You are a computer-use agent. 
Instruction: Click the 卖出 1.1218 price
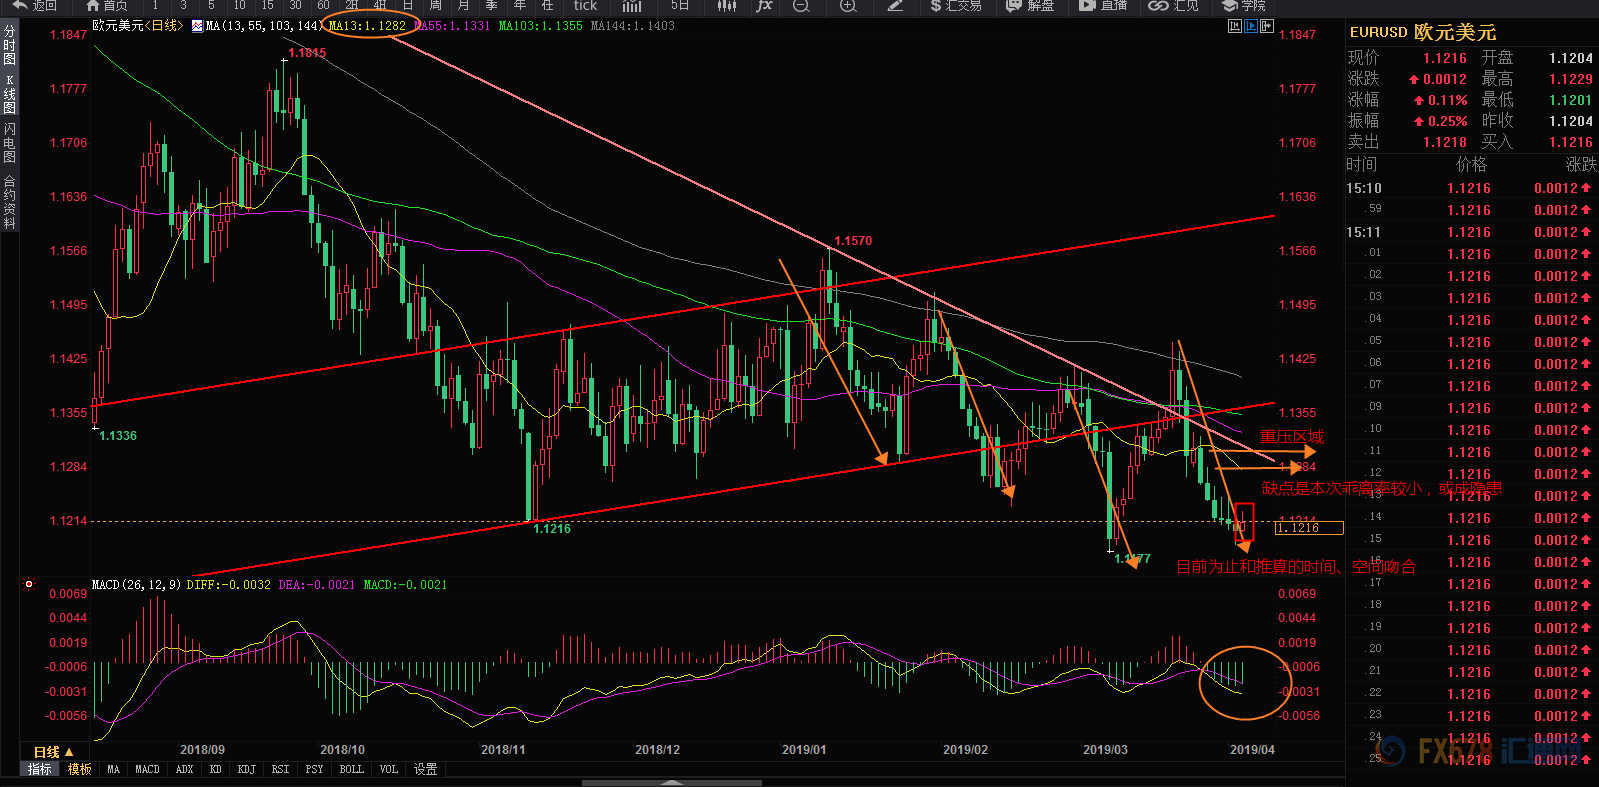(x=1445, y=142)
